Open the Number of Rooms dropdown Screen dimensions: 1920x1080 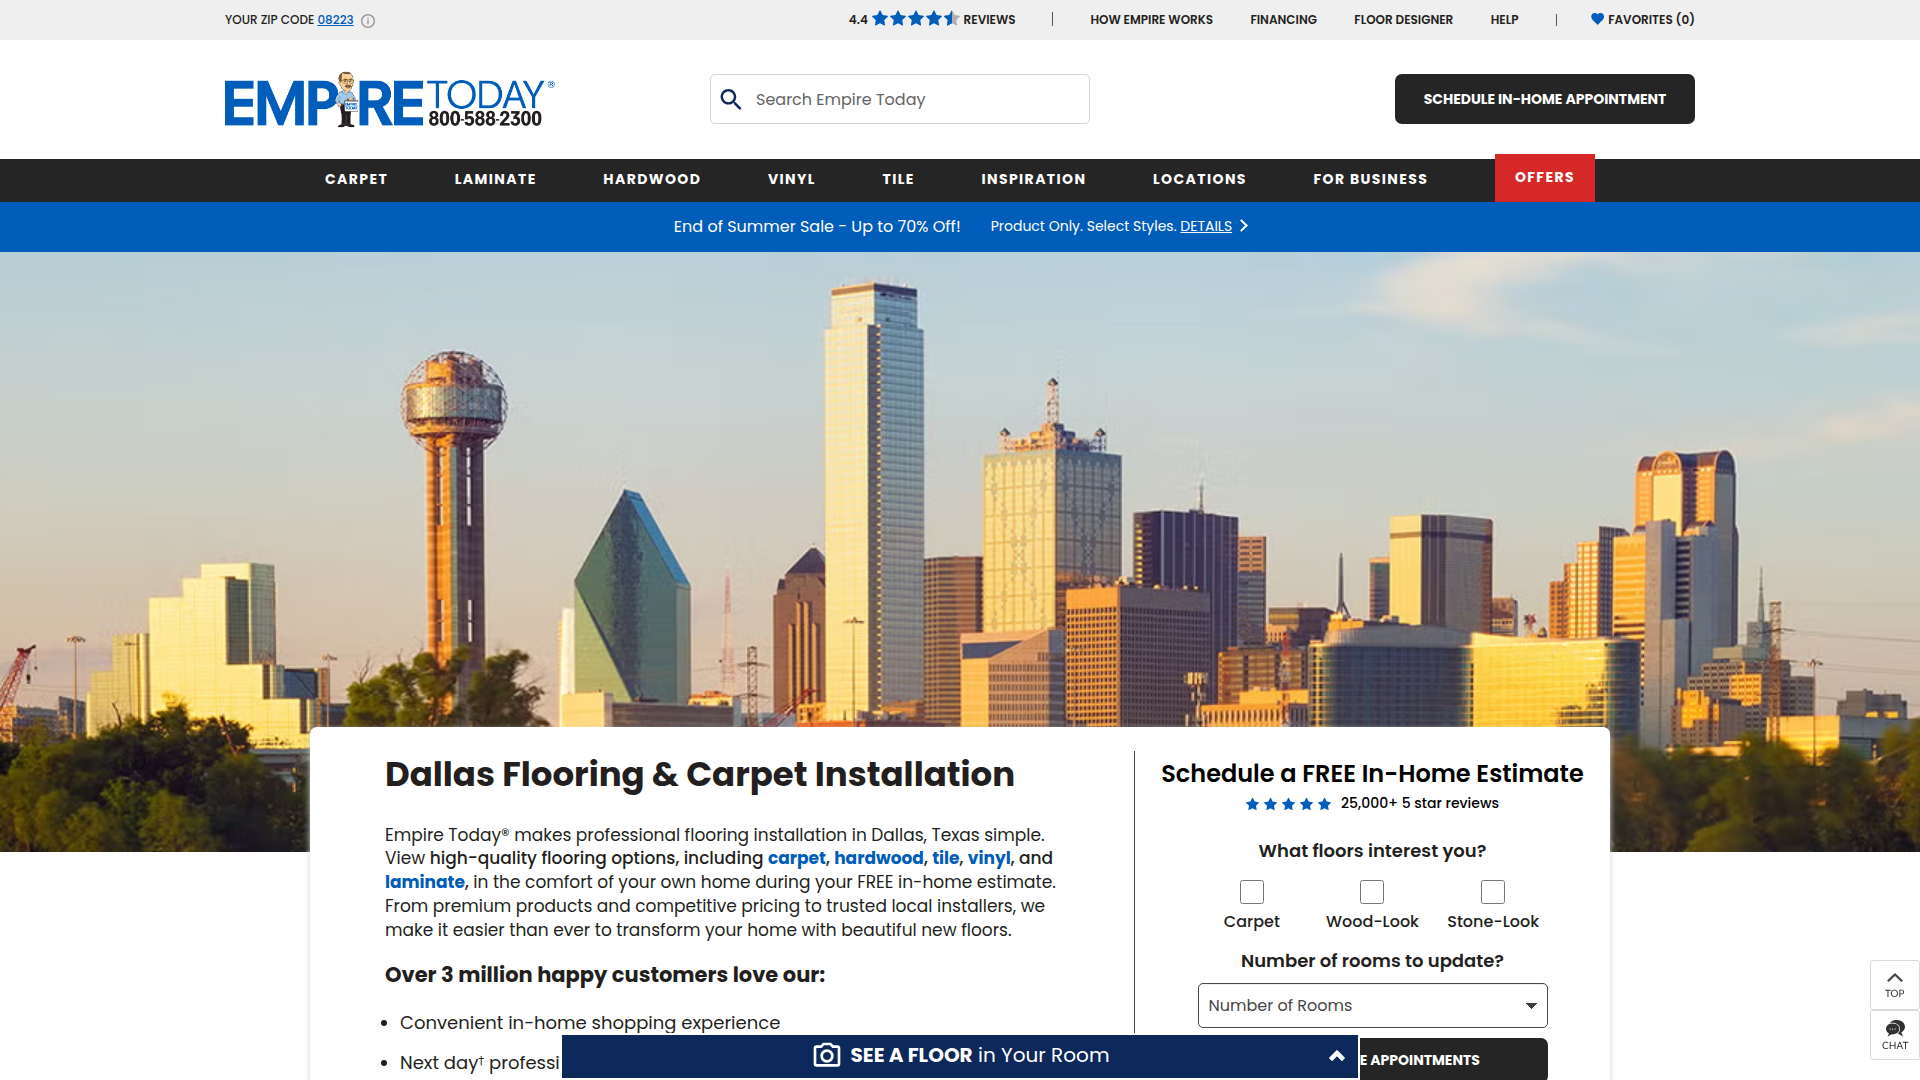pos(1372,1005)
